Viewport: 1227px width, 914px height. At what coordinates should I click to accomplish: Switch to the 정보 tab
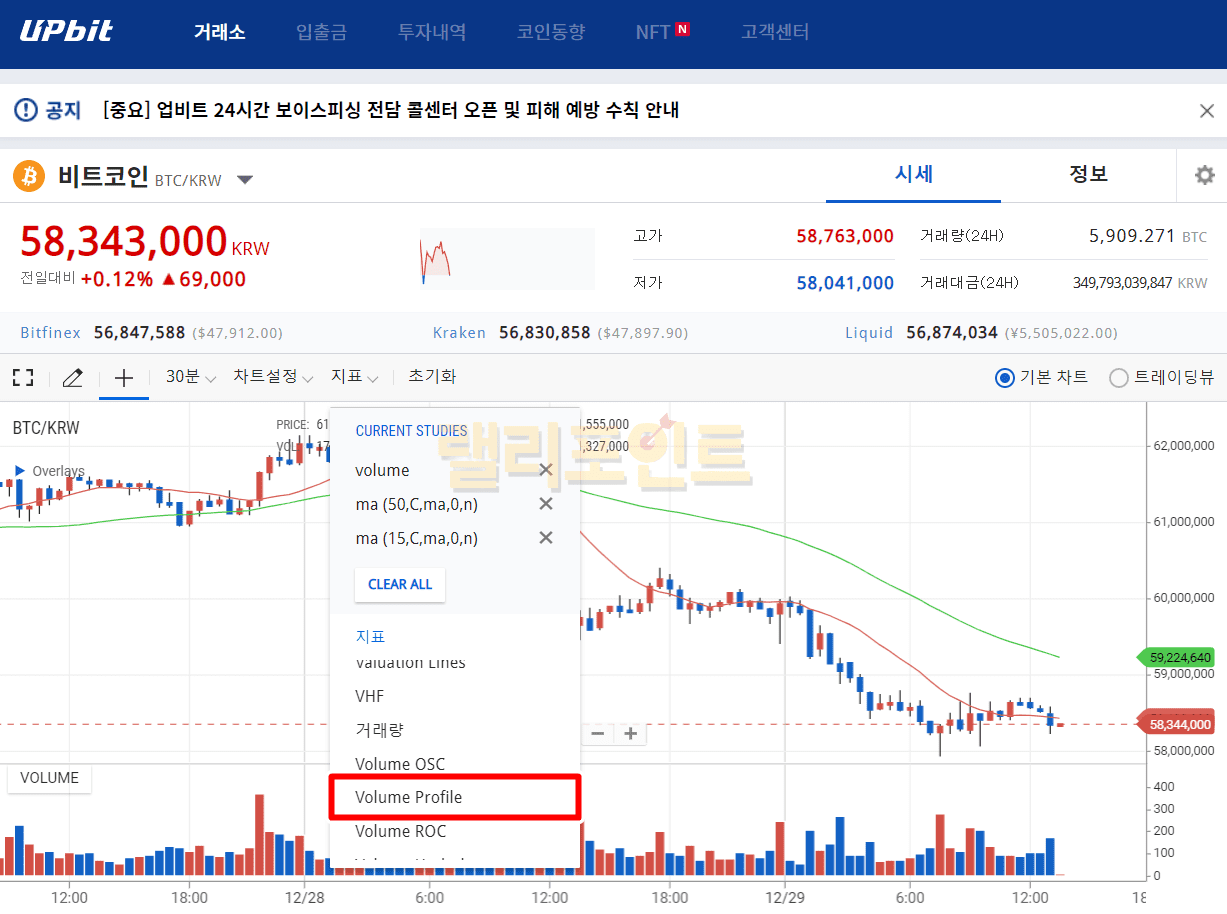(1088, 174)
